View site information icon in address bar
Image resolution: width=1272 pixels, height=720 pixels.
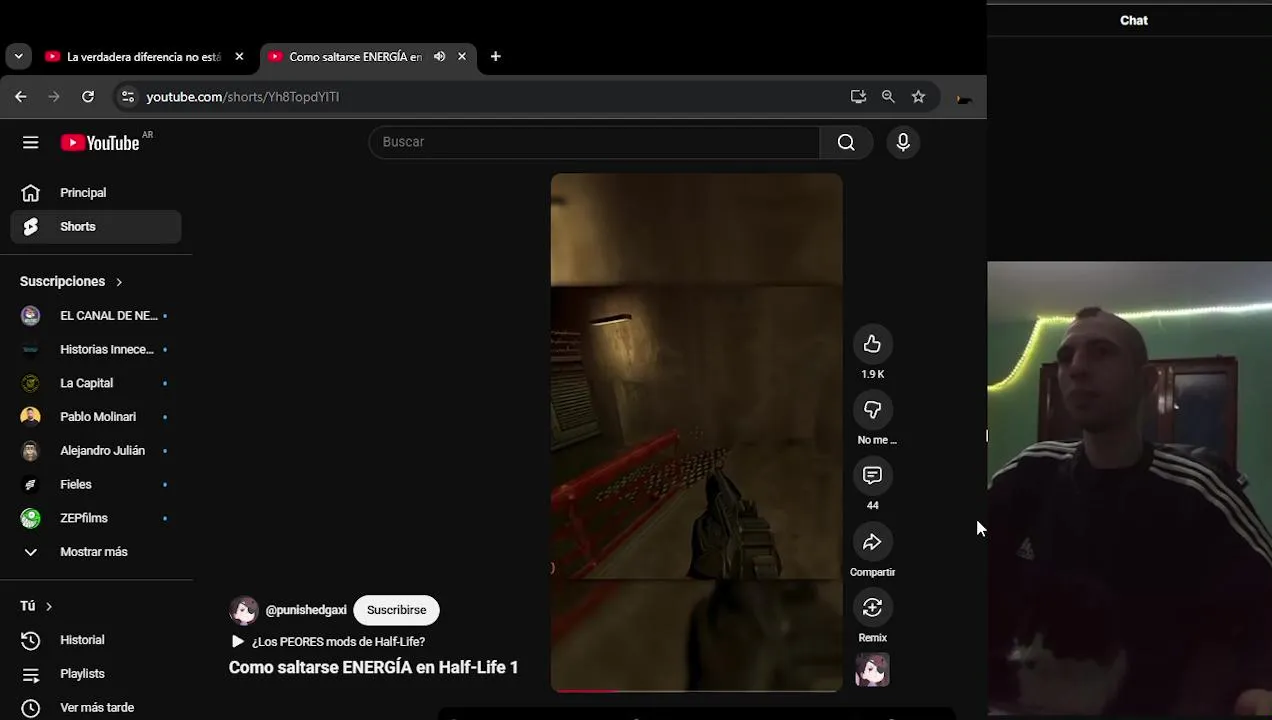pyautogui.click(x=127, y=96)
